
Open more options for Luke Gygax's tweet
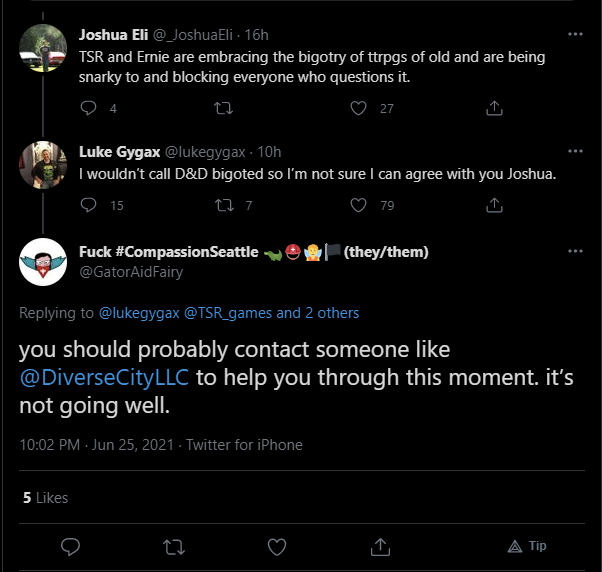[x=575, y=151]
